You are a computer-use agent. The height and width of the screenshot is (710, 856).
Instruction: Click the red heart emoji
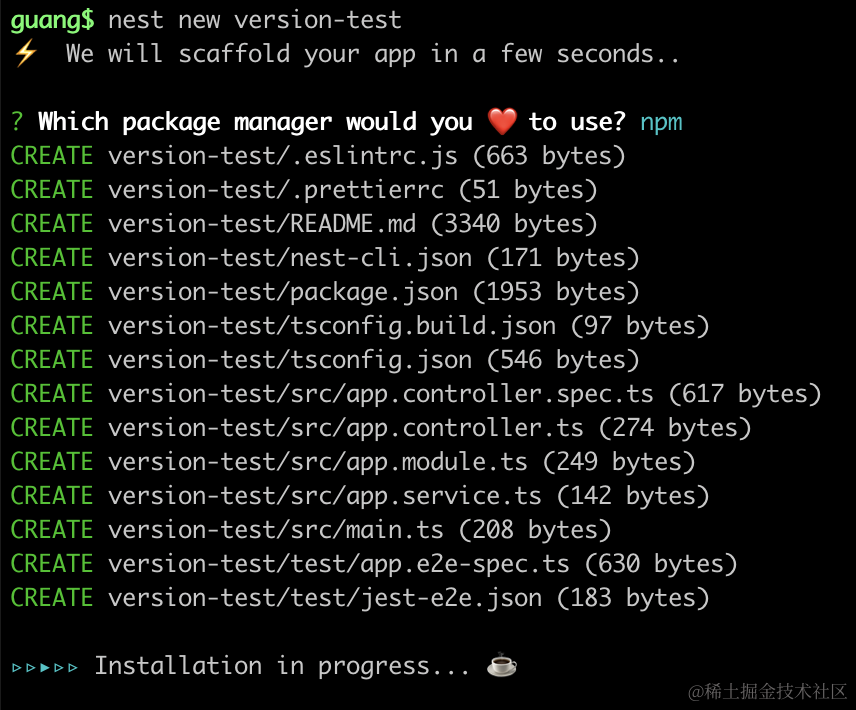[x=502, y=122]
